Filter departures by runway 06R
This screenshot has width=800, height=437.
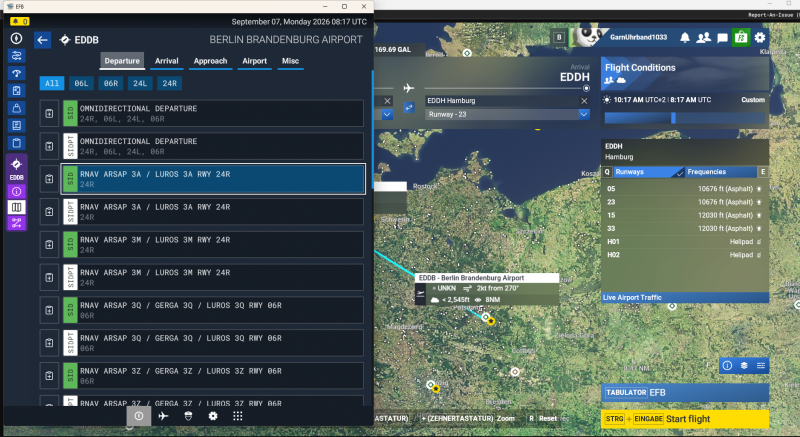[111, 83]
